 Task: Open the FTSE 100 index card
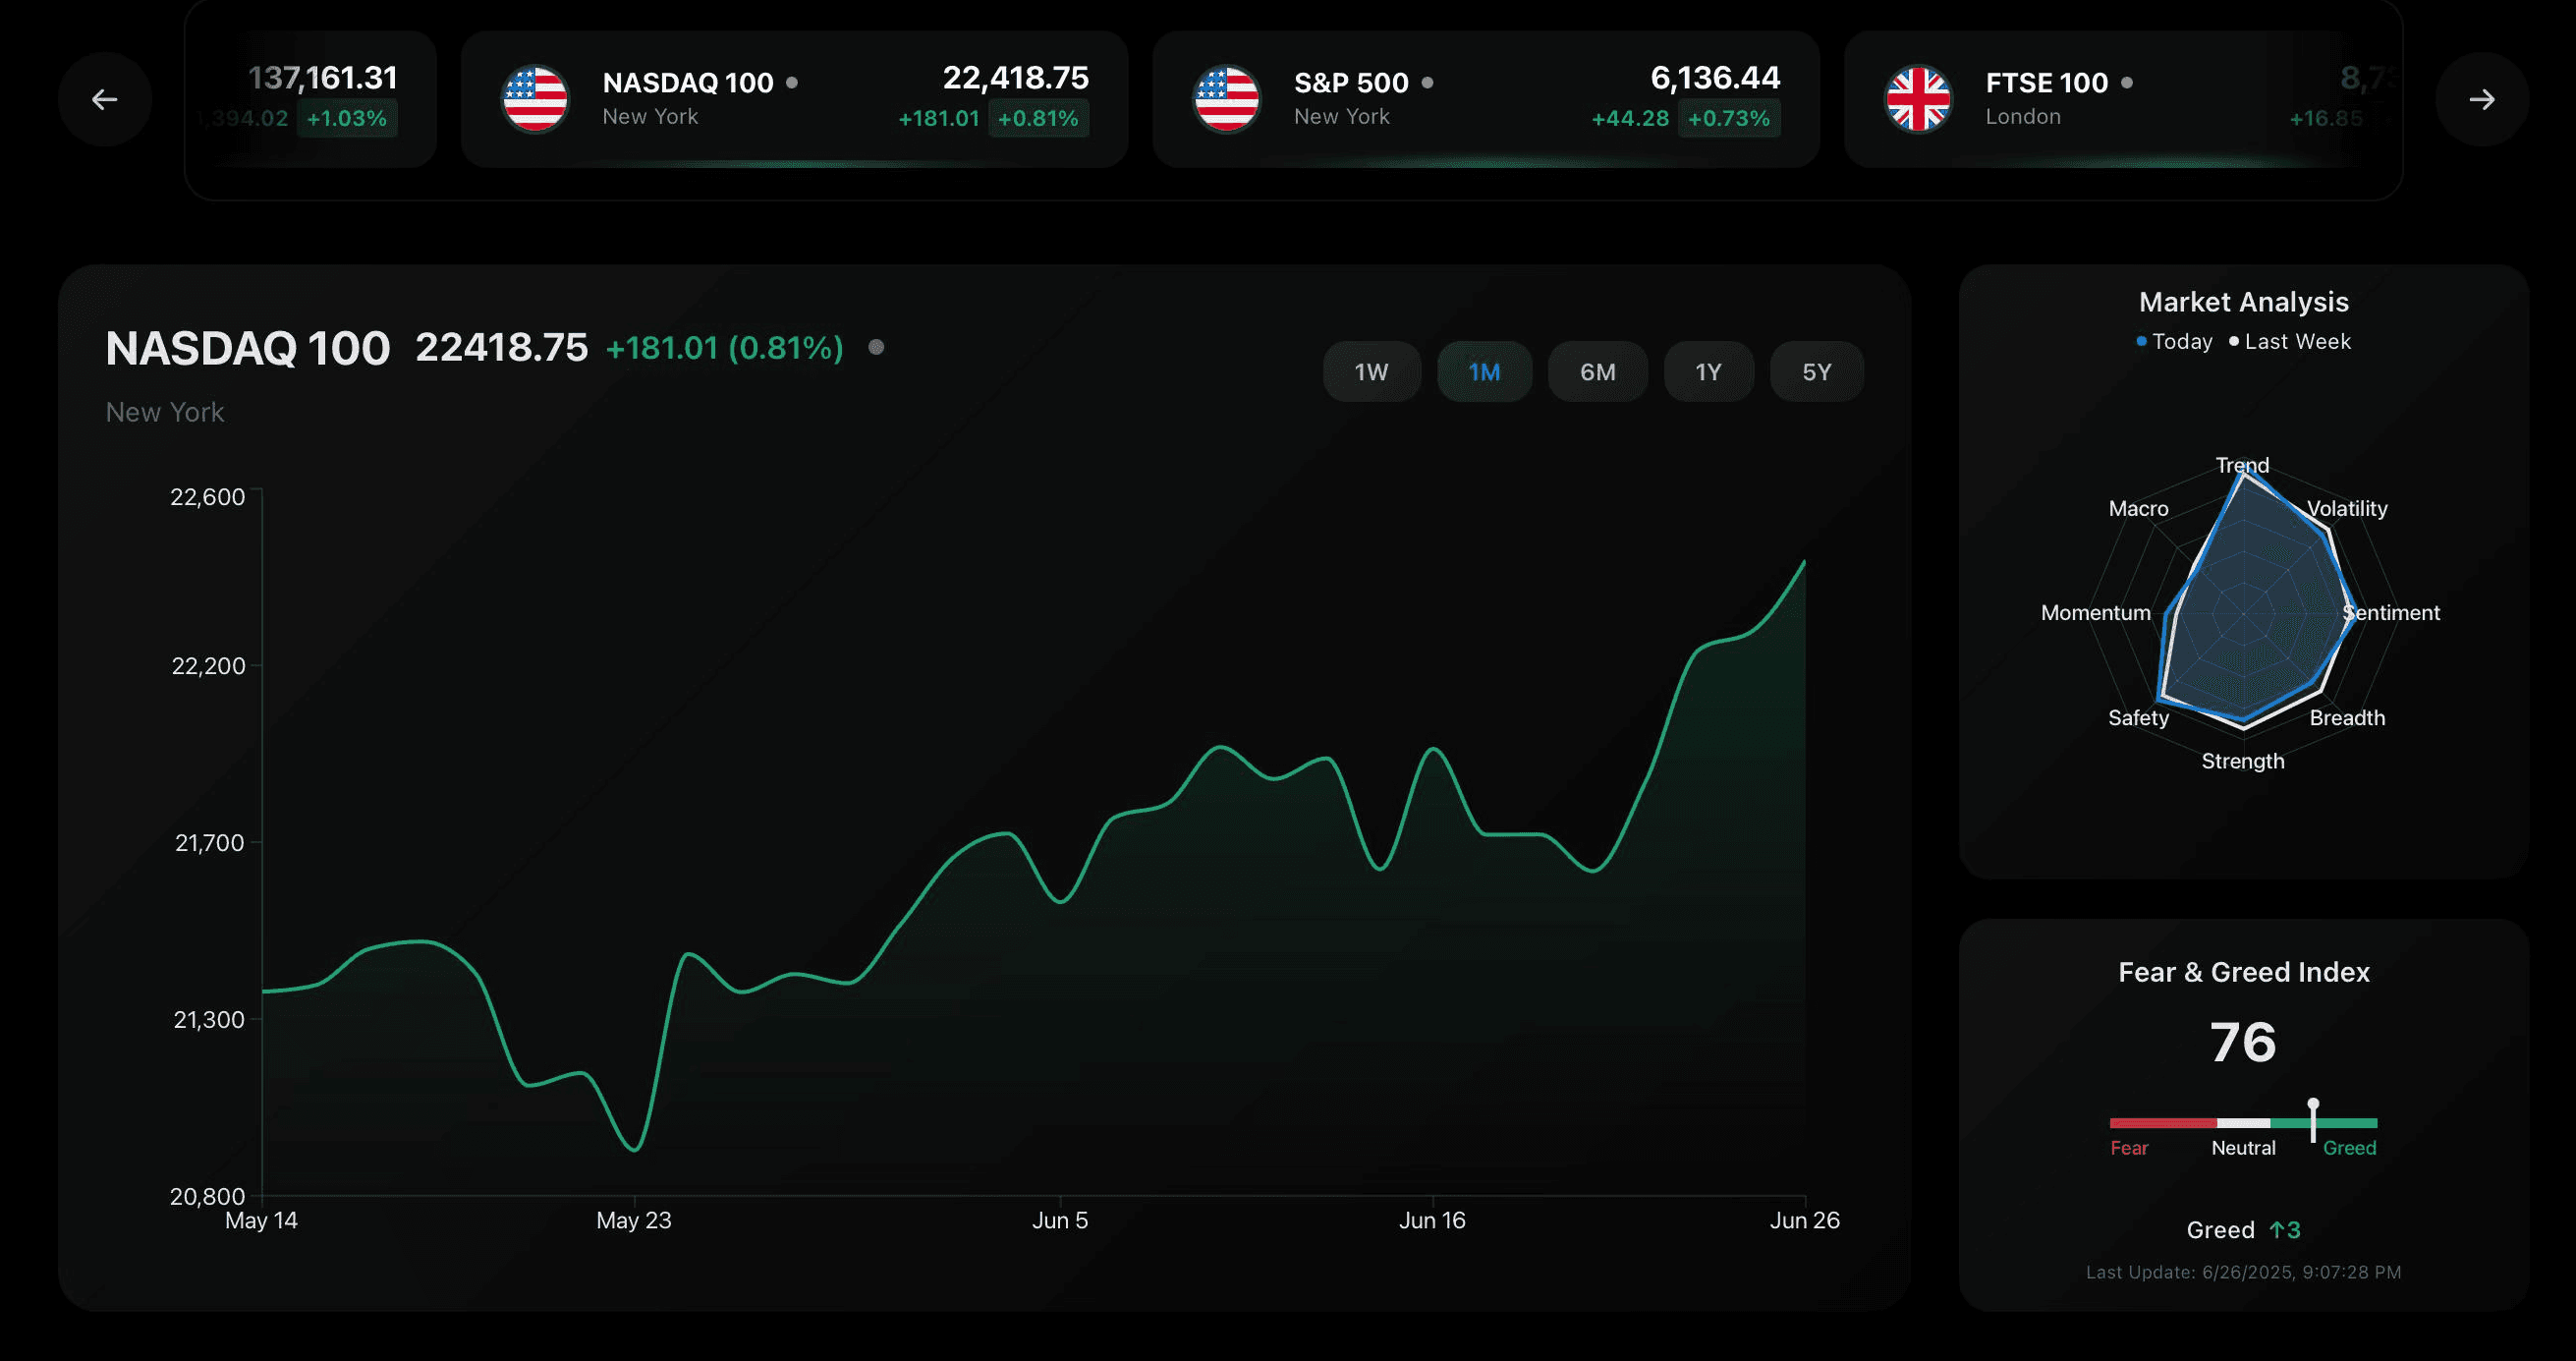[x=2110, y=99]
